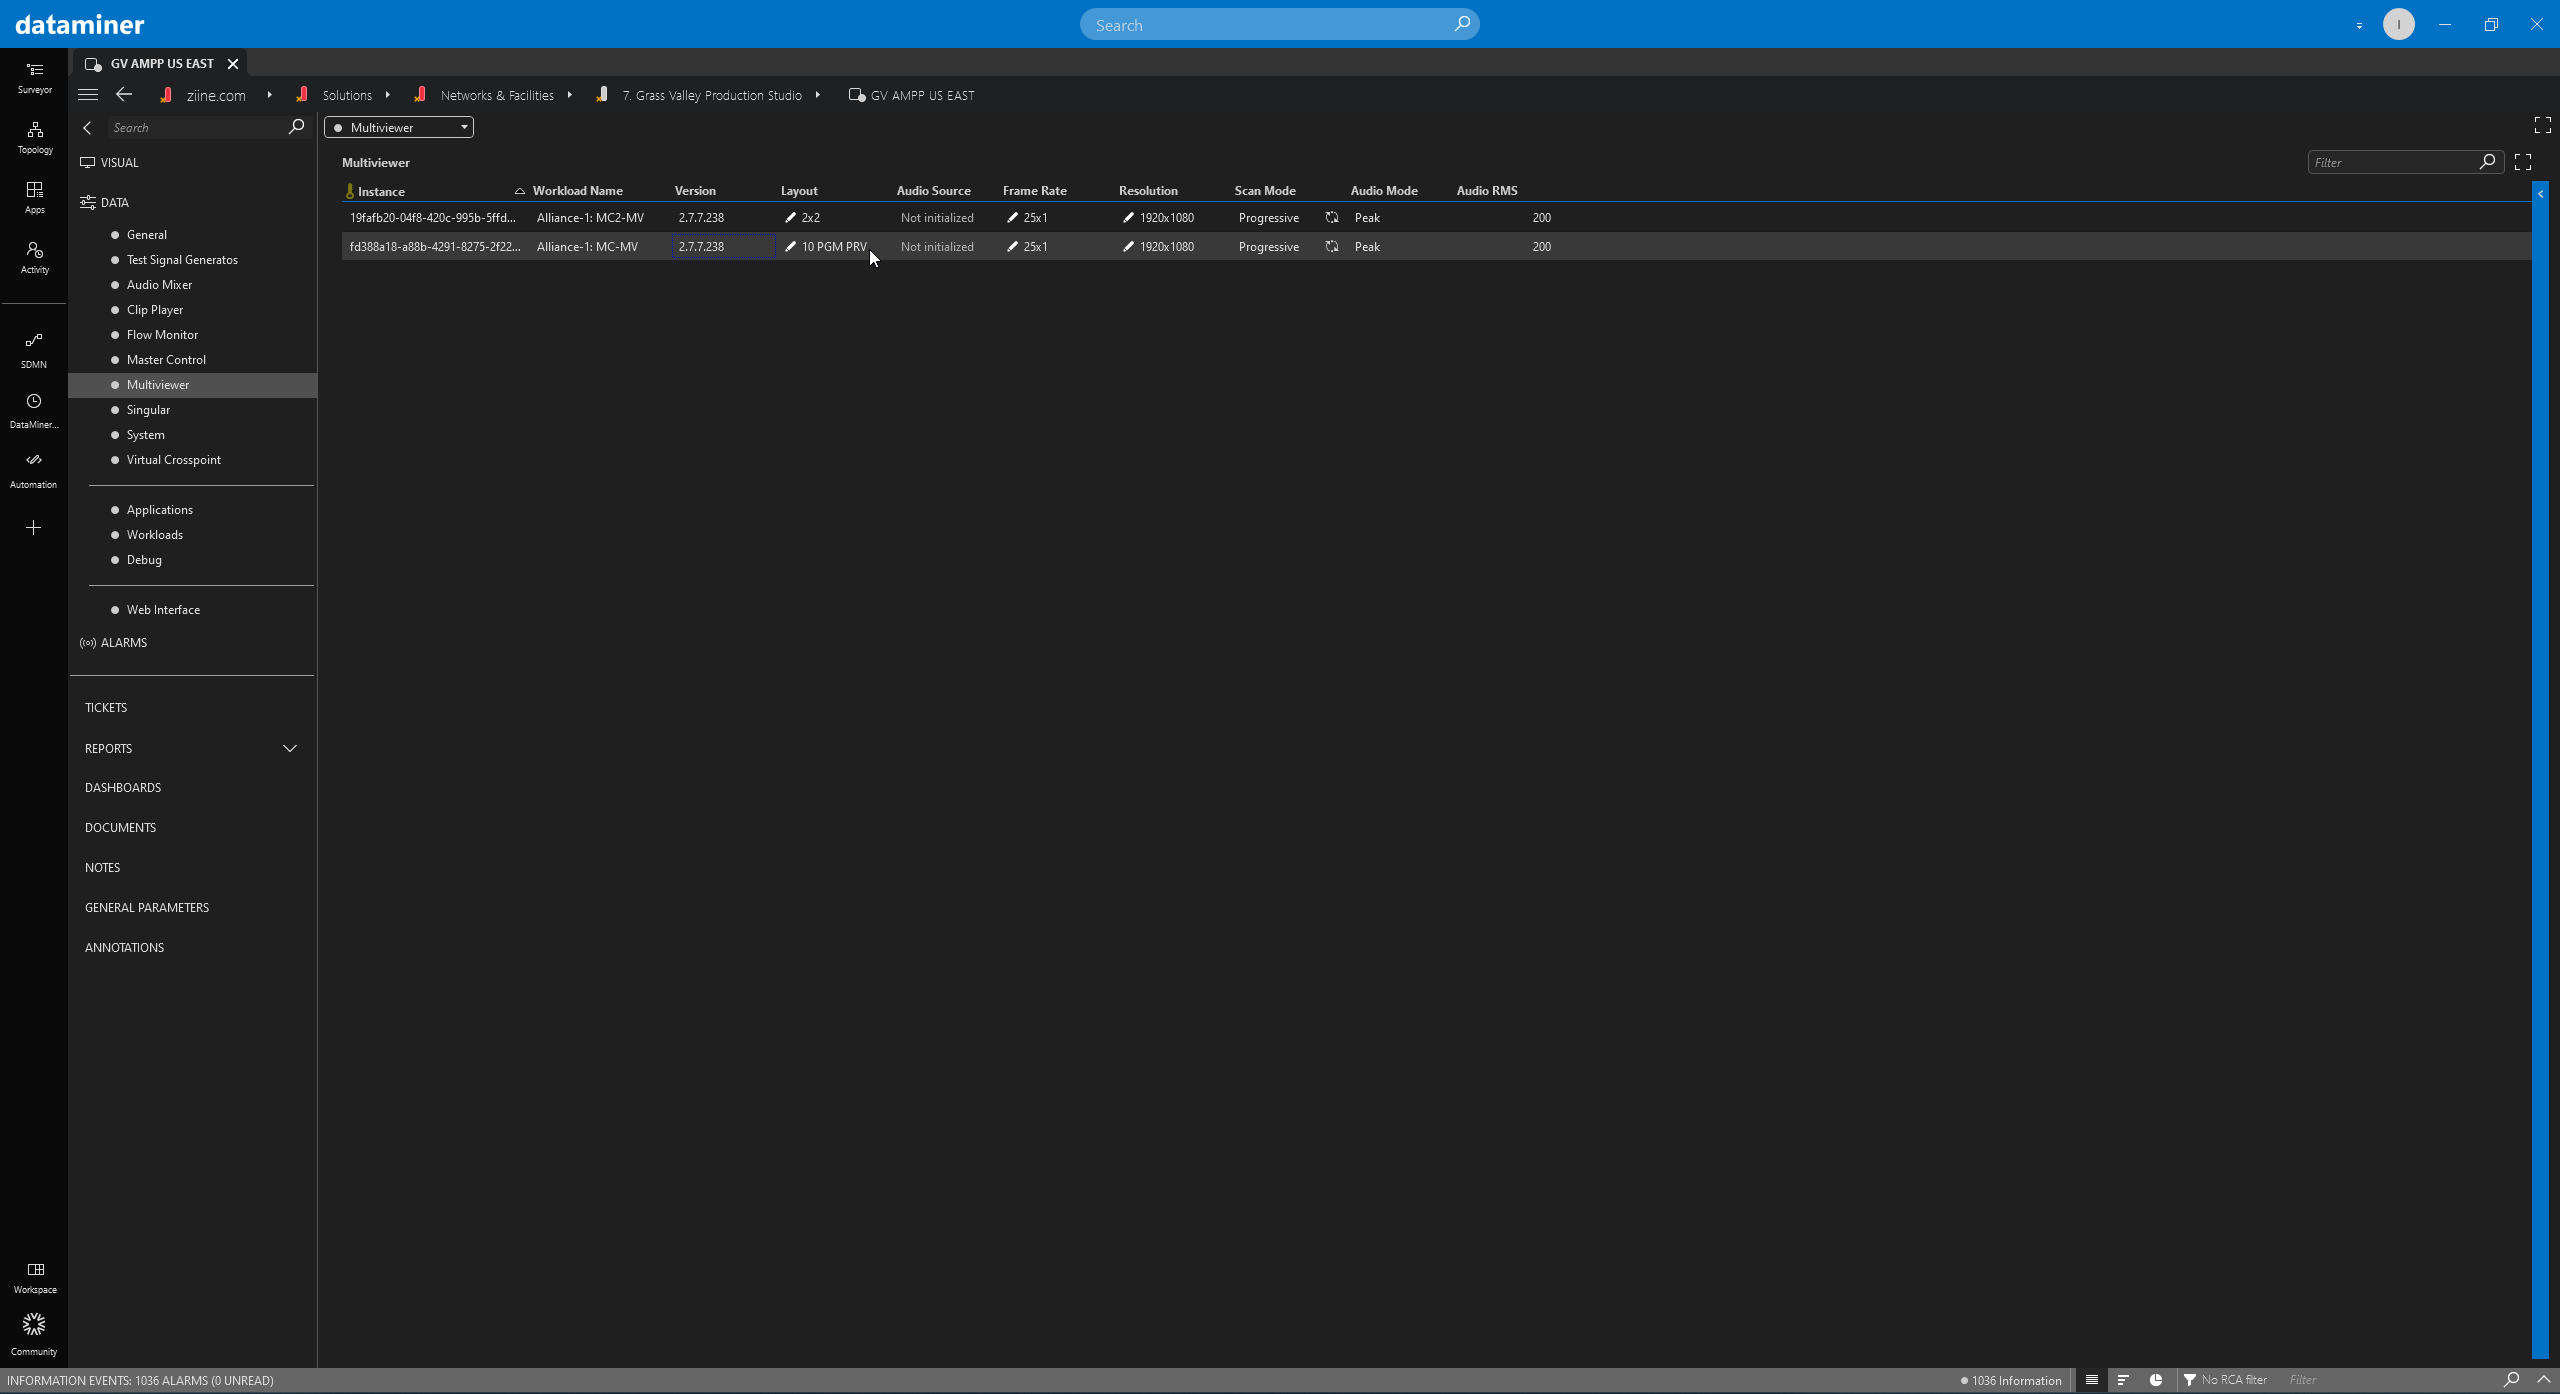This screenshot has height=1394, width=2560.
Task: Open the DASHBOARDS section
Action: click(123, 788)
